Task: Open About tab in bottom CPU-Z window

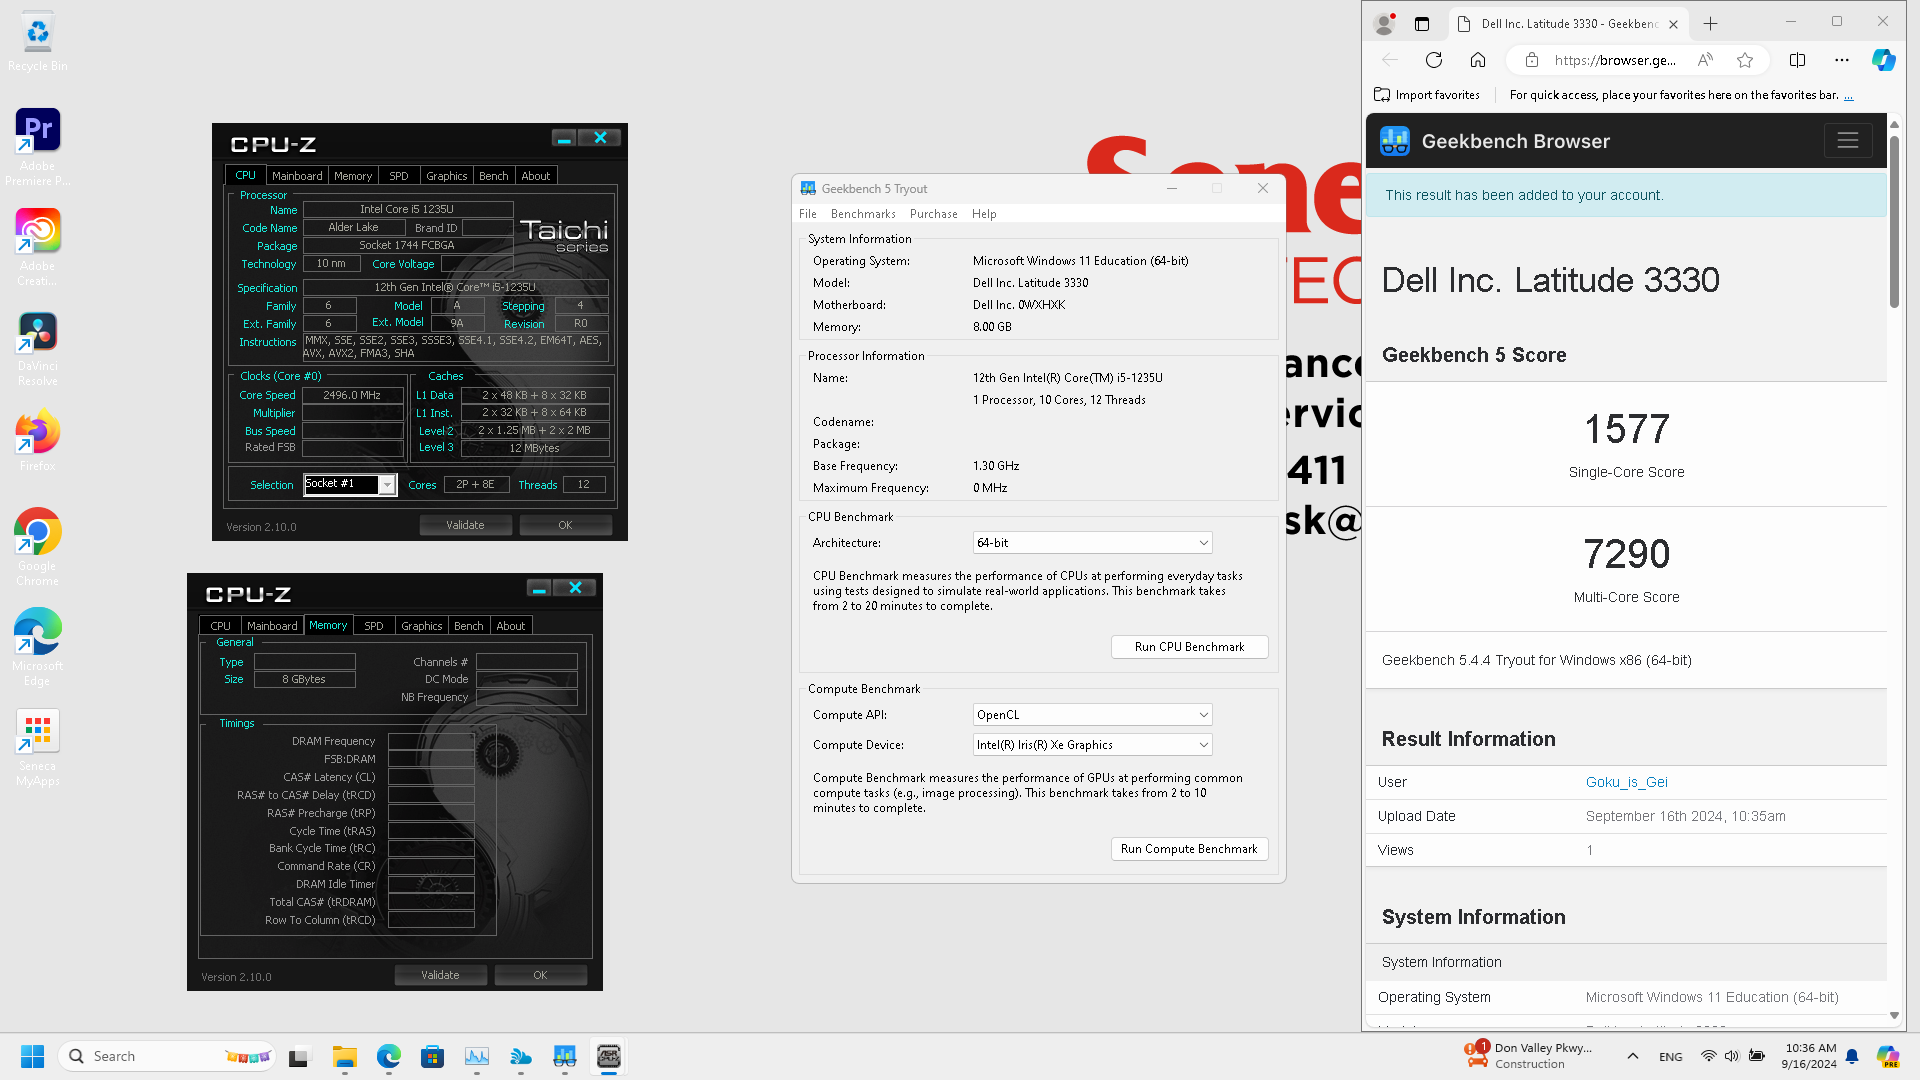Action: (x=510, y=626)
